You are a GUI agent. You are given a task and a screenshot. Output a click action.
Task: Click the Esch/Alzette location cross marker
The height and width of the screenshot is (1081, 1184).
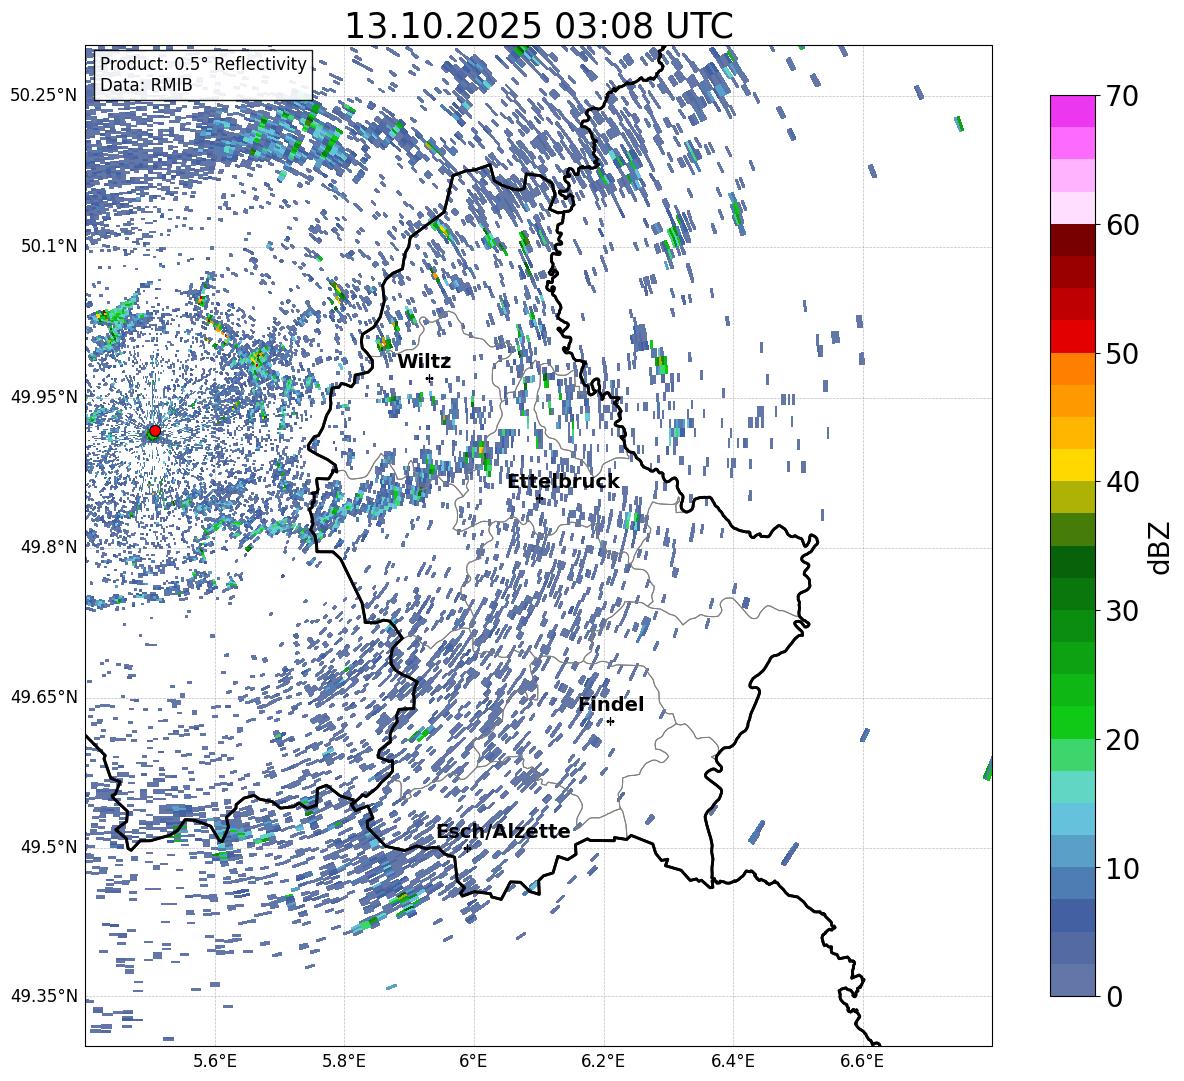467,848
